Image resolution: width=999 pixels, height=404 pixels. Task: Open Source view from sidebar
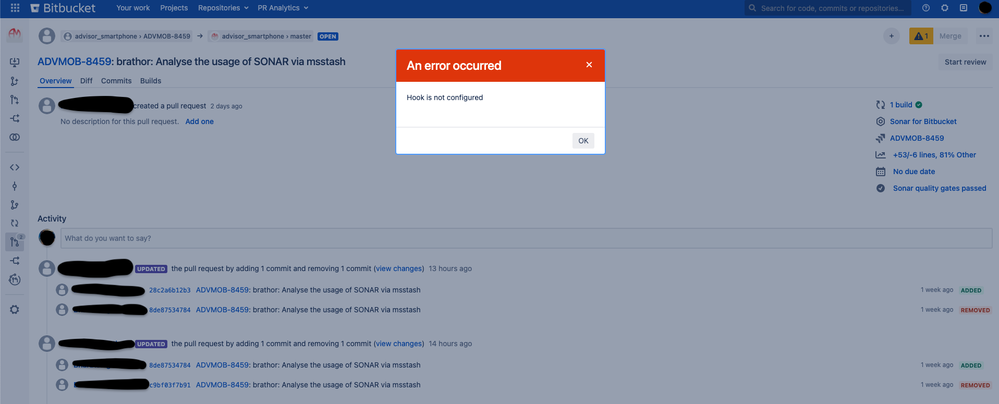15,167
